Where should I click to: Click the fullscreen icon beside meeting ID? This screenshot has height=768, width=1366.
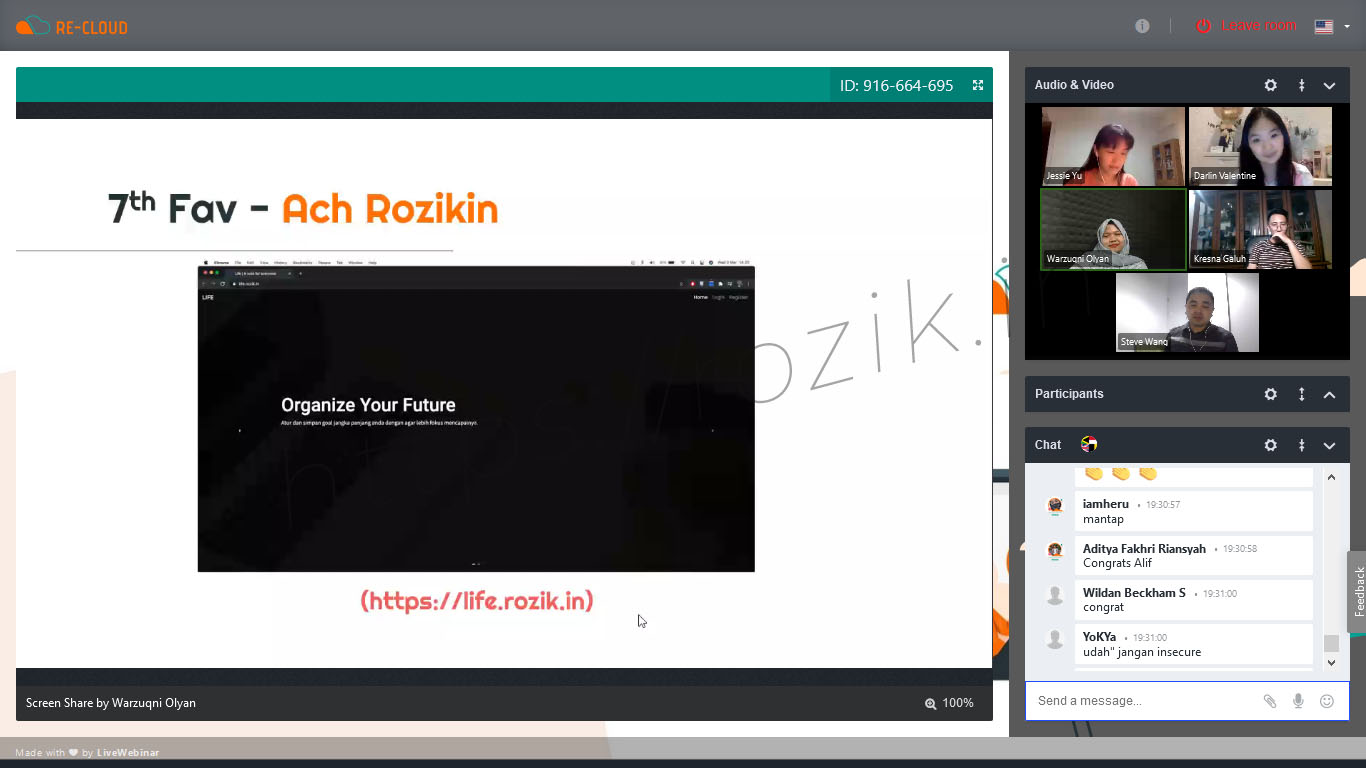tap(978, 86)
